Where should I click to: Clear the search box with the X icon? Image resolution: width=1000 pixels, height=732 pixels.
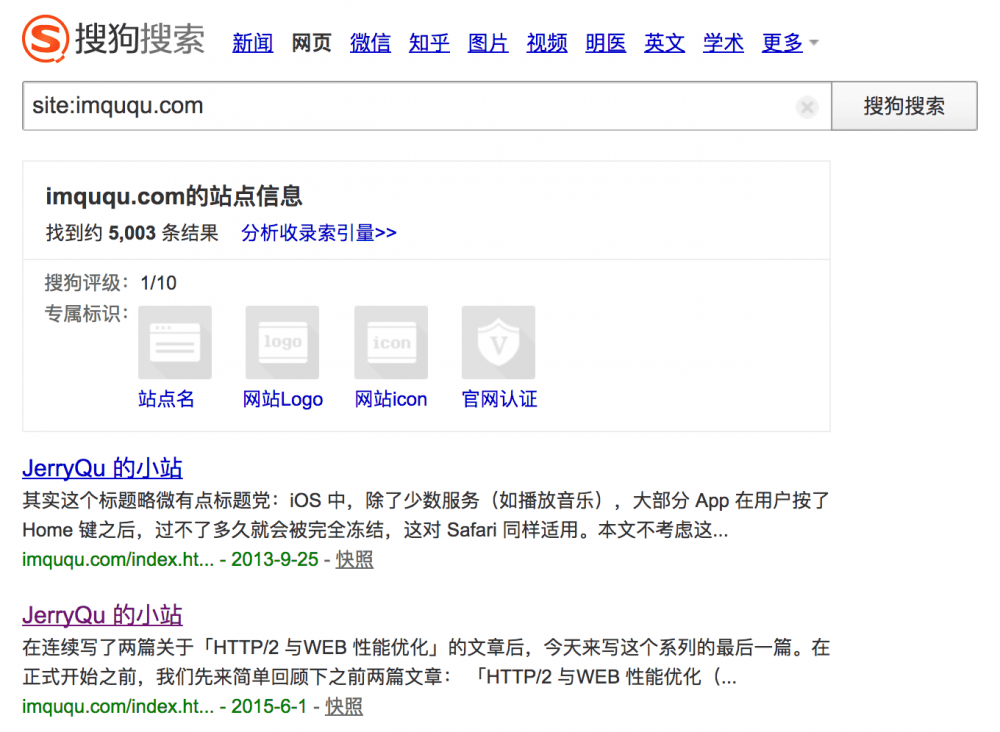pyautogui.click(x=807, y=106)
